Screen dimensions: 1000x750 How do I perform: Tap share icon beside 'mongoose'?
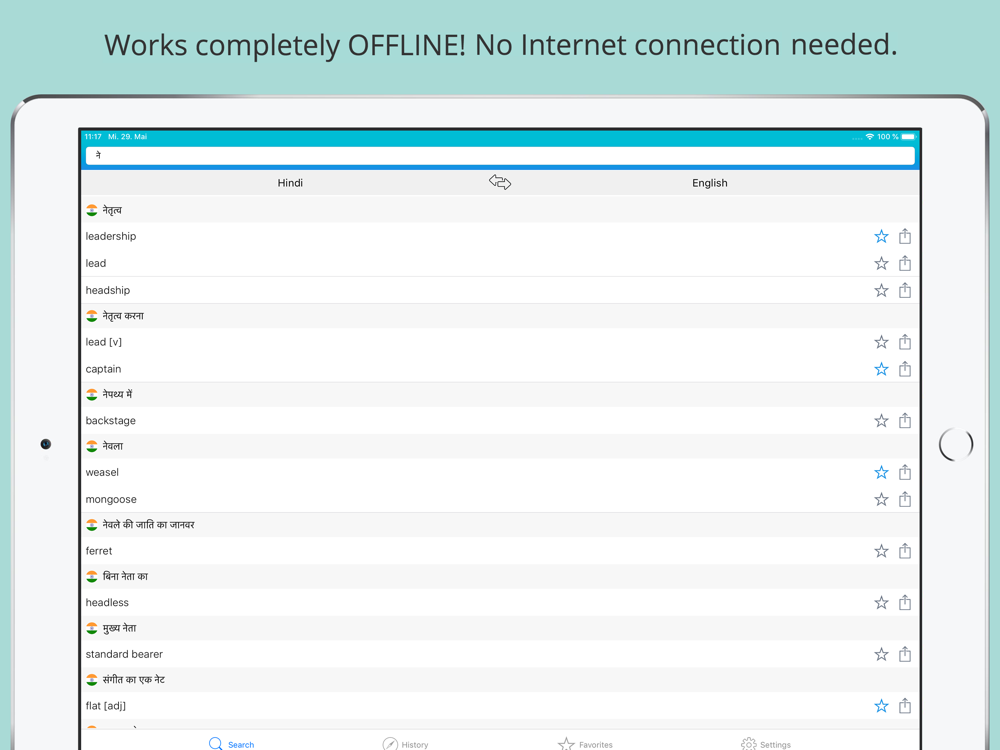coord(905,499)
